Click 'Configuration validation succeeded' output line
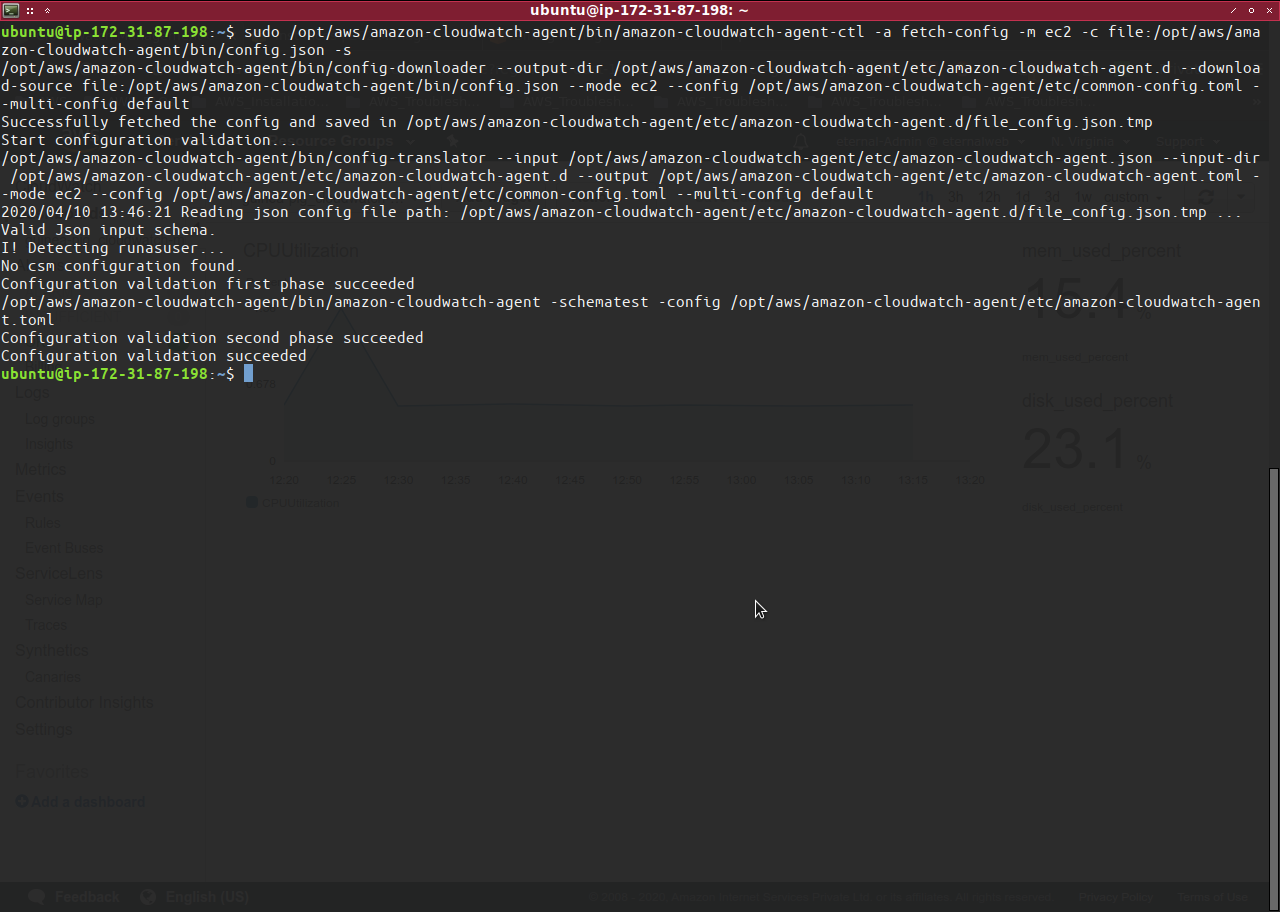 click(x=154, y=355)
